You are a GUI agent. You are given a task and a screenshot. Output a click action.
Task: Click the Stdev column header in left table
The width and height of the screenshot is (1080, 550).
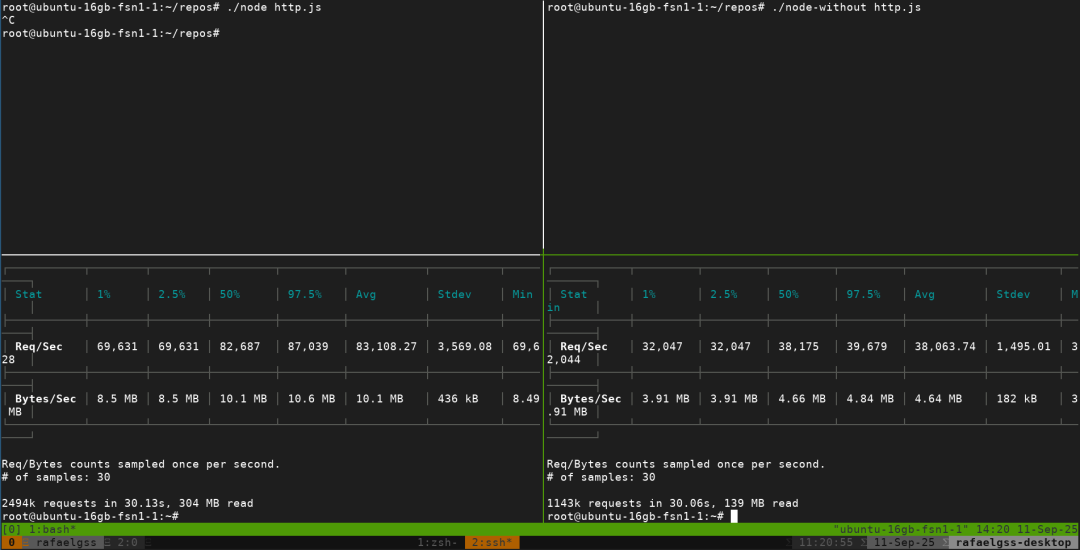[x=455, y=294]
